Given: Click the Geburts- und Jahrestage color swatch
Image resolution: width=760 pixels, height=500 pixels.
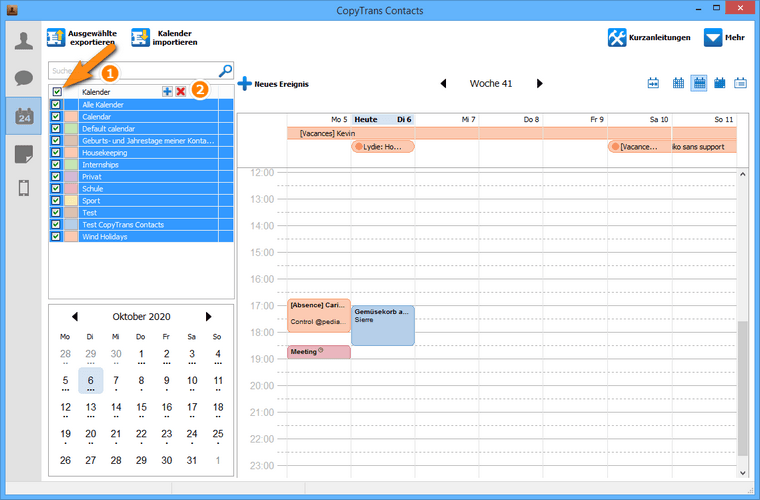Looking at the screenshot, I should click(71, 141).
